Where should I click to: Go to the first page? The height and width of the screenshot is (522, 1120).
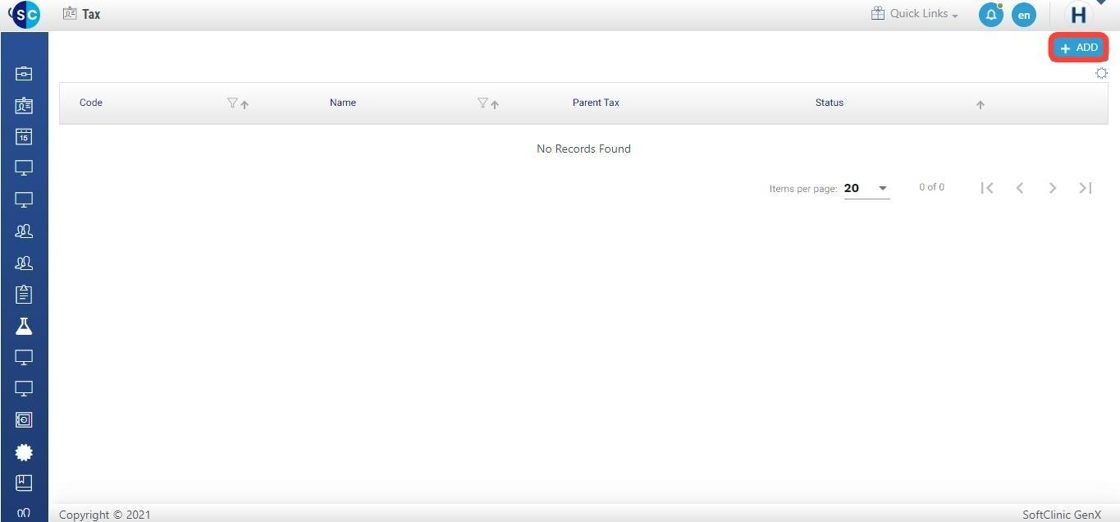coord(987,188)
